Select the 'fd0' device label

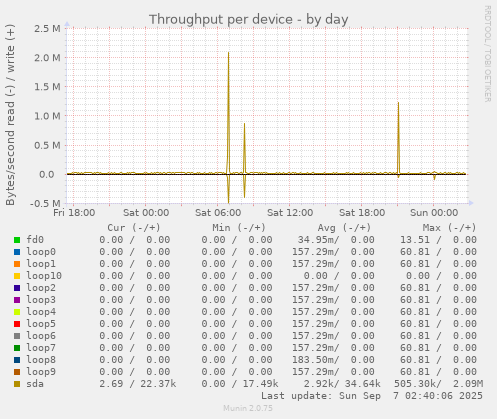click(x=35, y=240)
